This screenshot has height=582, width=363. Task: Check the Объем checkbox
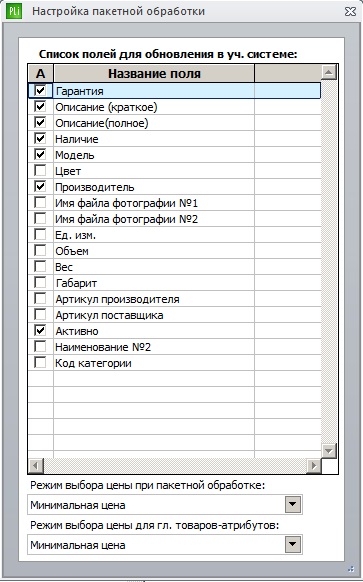pyautogui.click(x=40, y=250)
